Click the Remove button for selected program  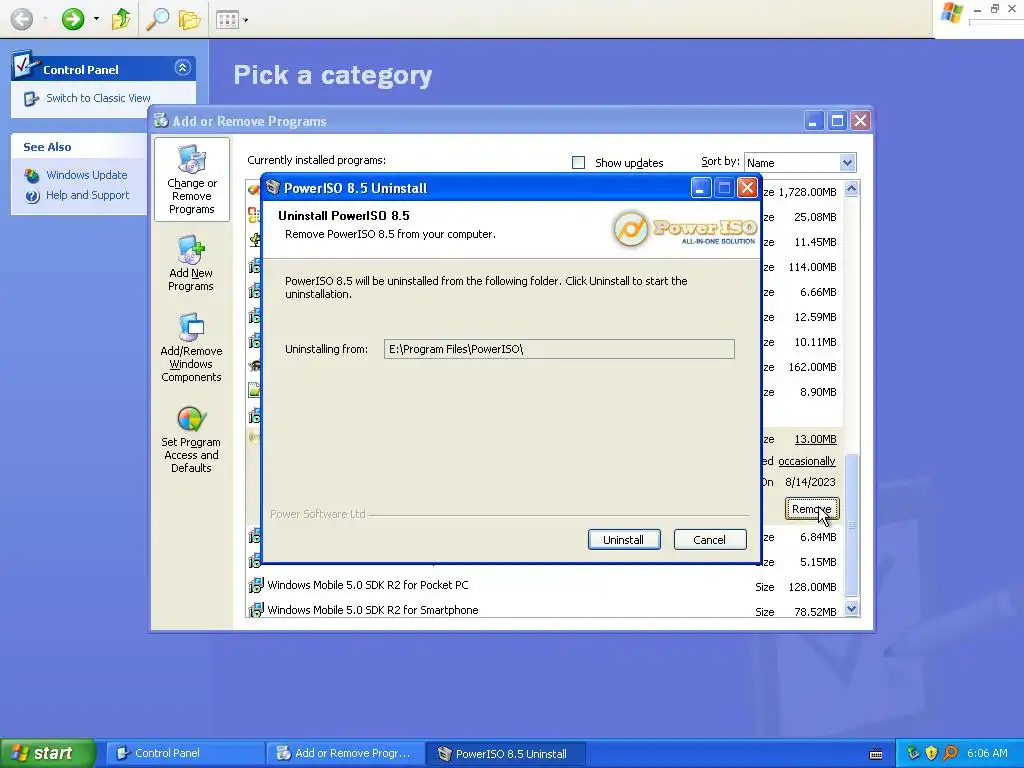(812, 509)
